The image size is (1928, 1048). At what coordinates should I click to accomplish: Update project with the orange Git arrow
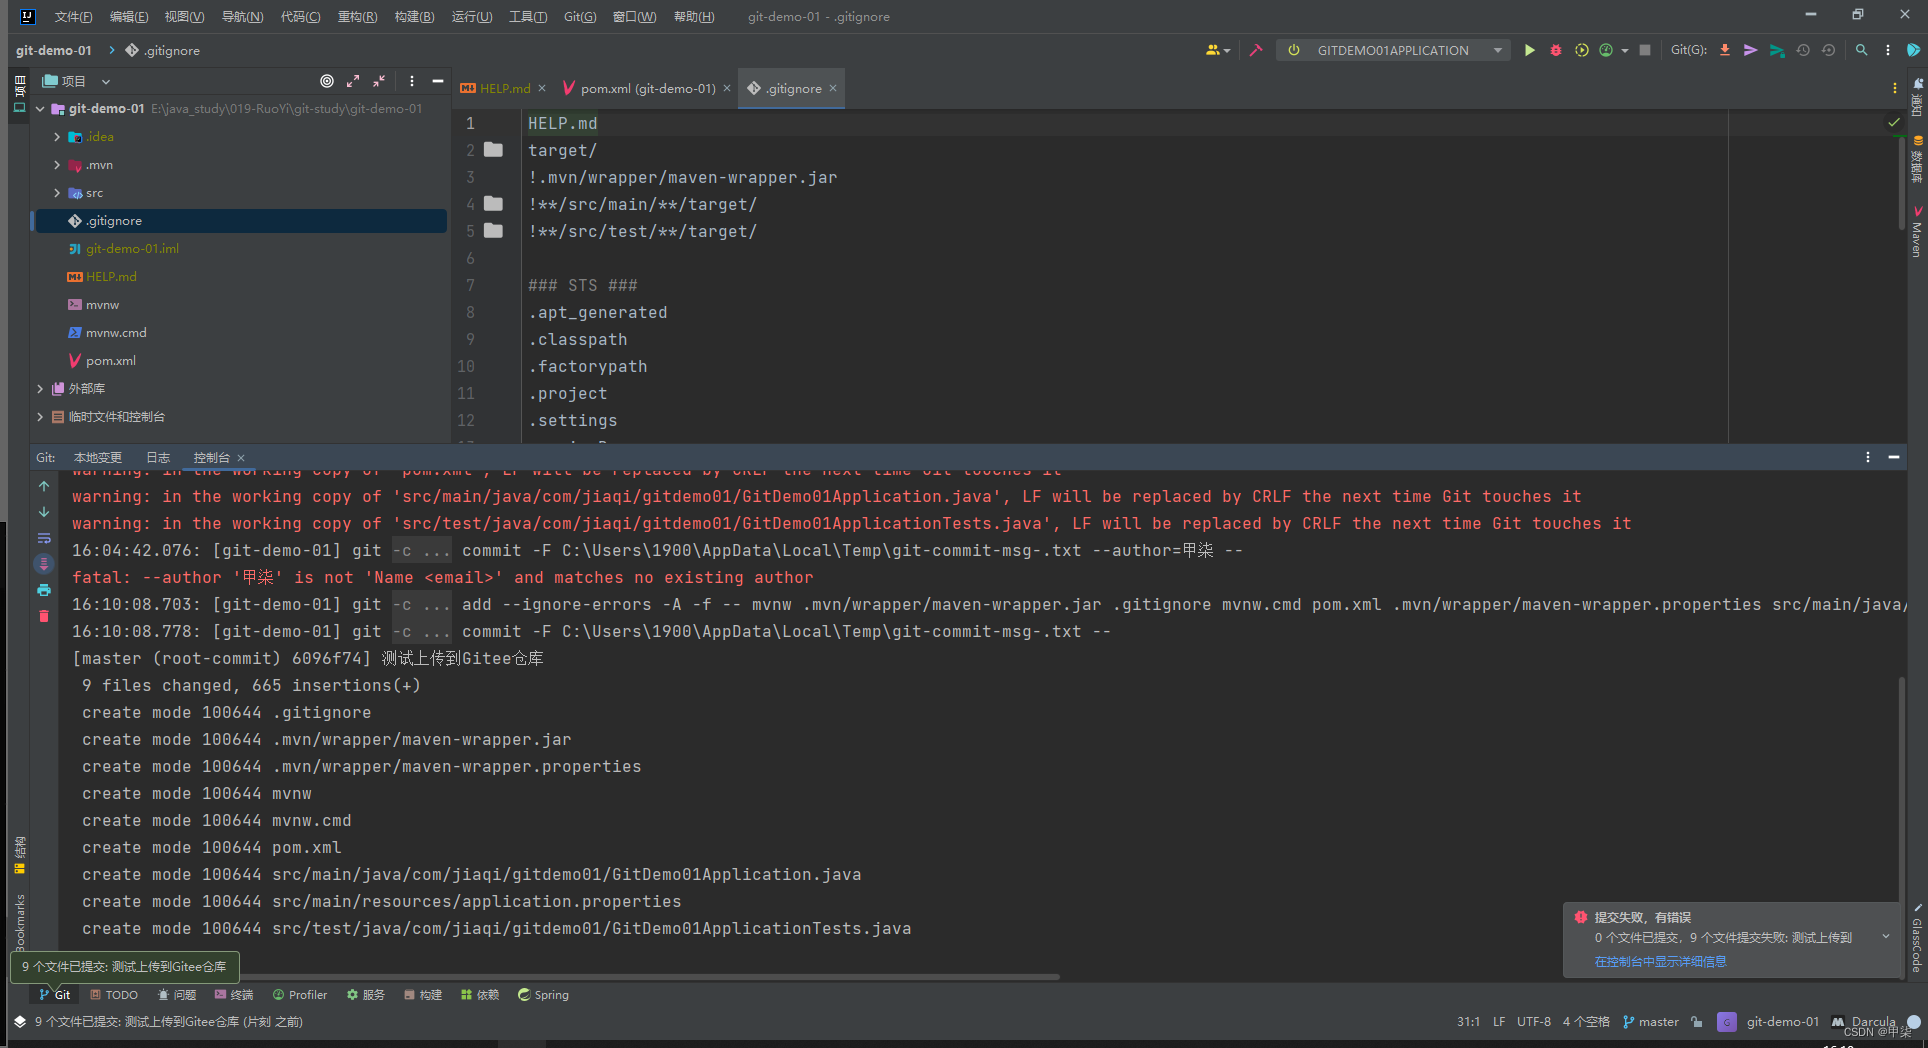click(1725, 50)
